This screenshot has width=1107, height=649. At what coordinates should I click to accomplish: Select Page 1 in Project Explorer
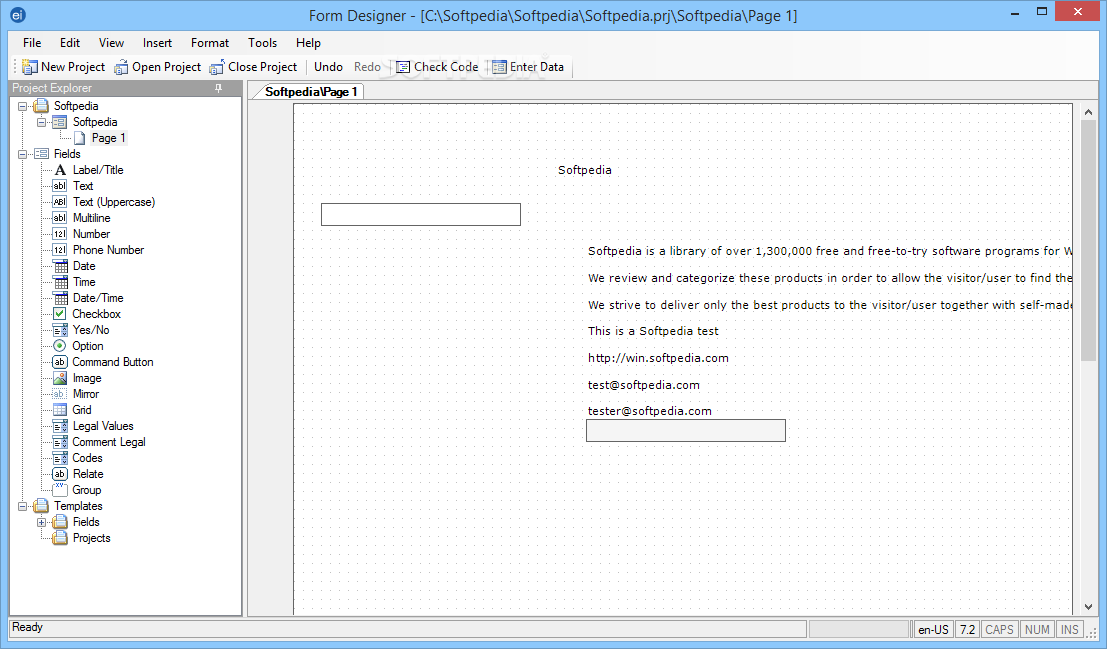click(108, 138)
